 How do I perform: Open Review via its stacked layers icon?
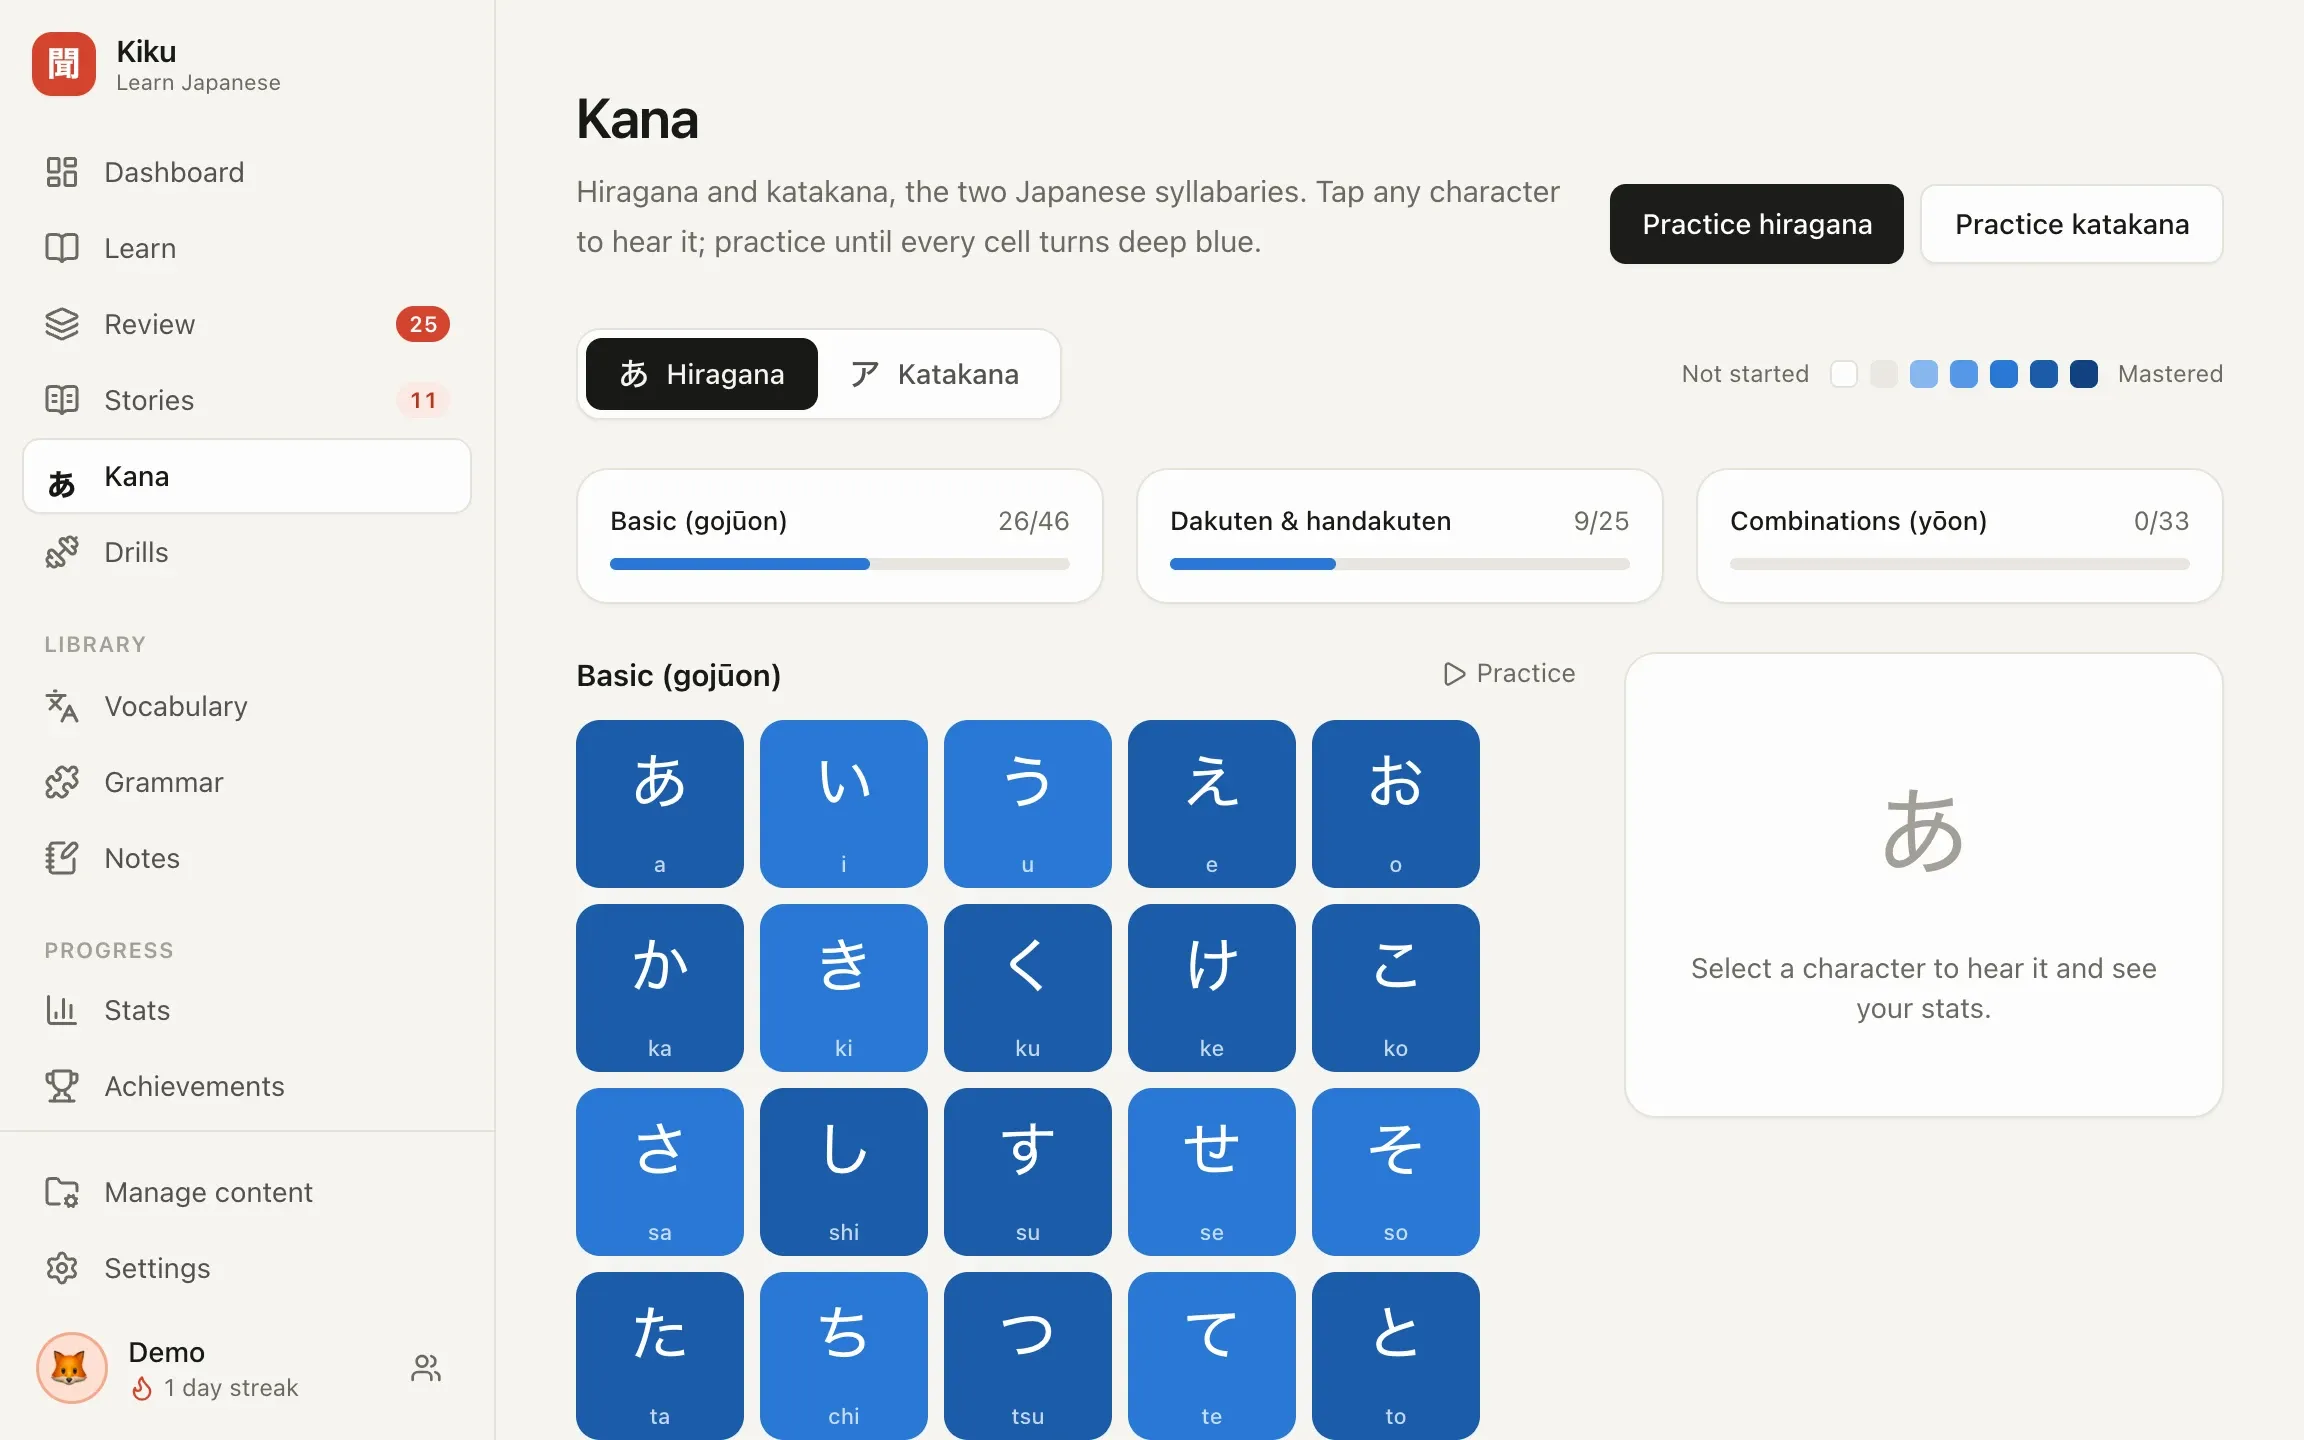[62, 324]
